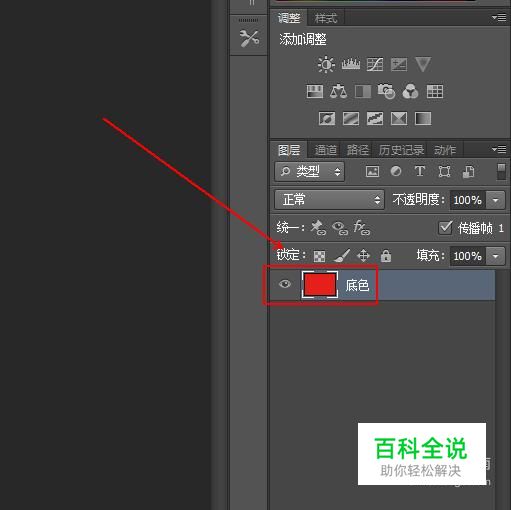The width and height of the screenshot is (511, 510).
Task: Lock layer position
Action: coord(363,256)
